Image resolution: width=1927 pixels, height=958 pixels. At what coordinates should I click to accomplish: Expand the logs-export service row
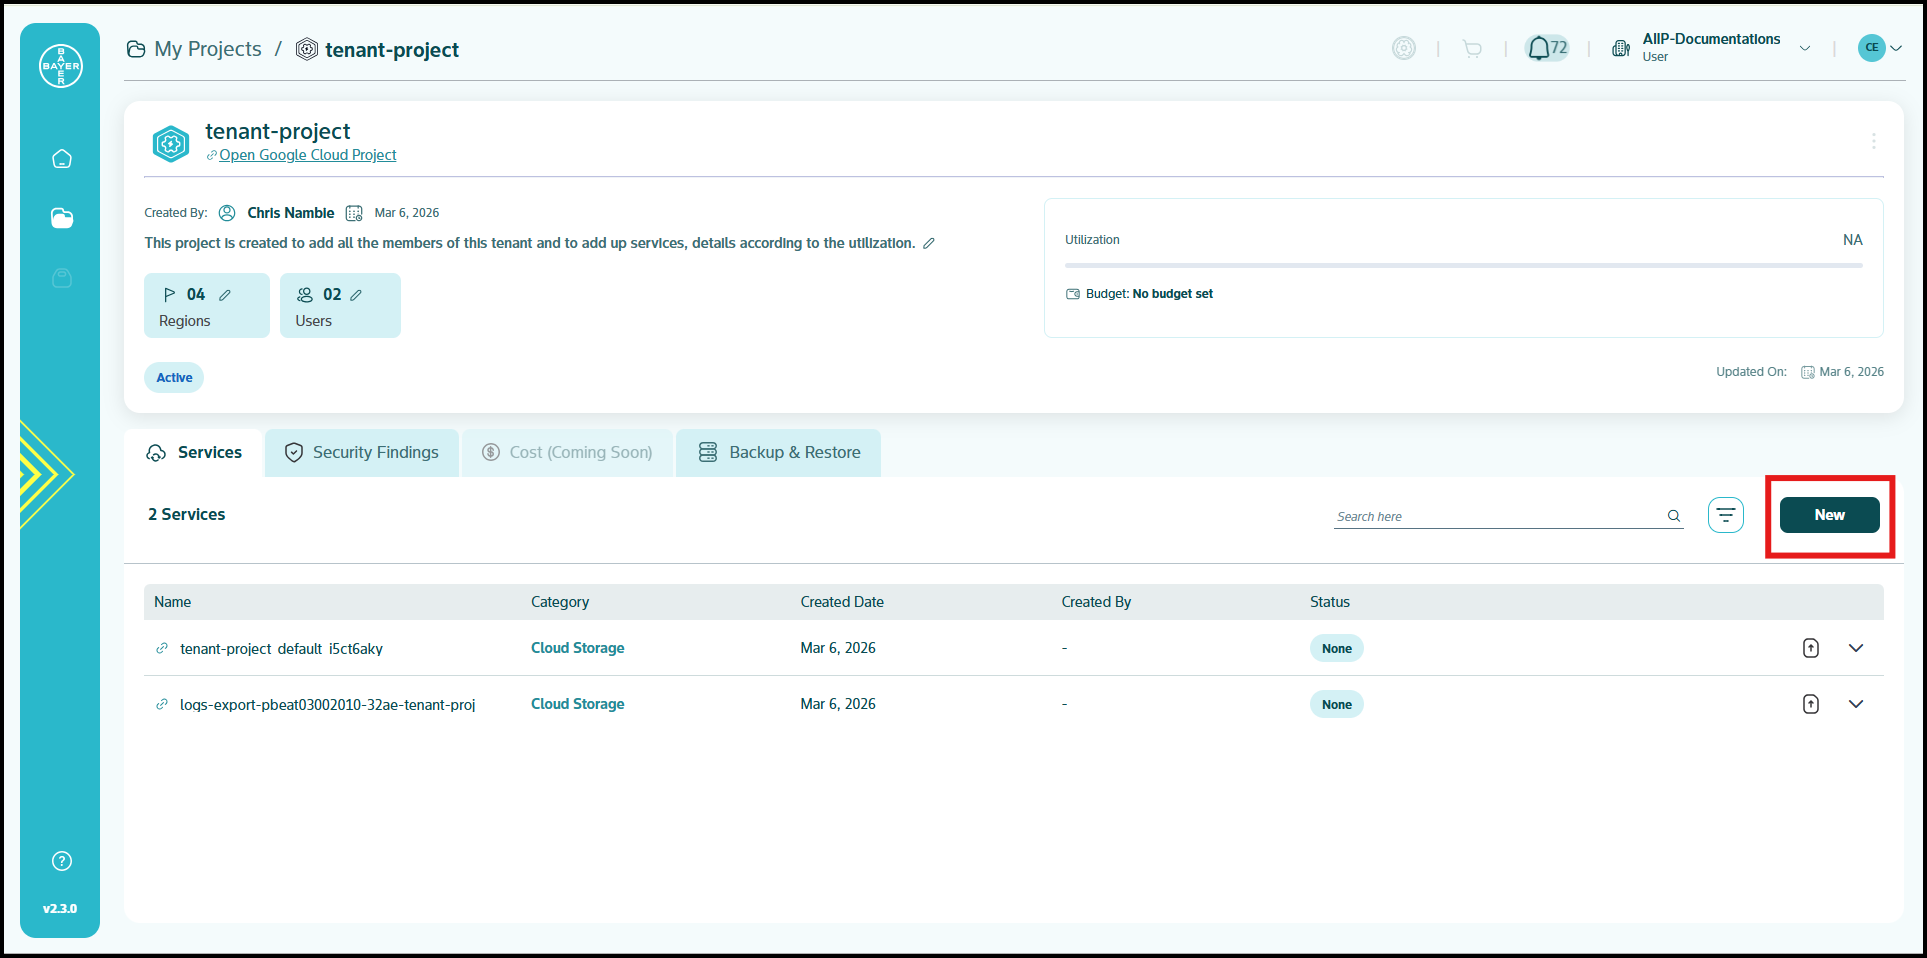[x=1856, y=704]
